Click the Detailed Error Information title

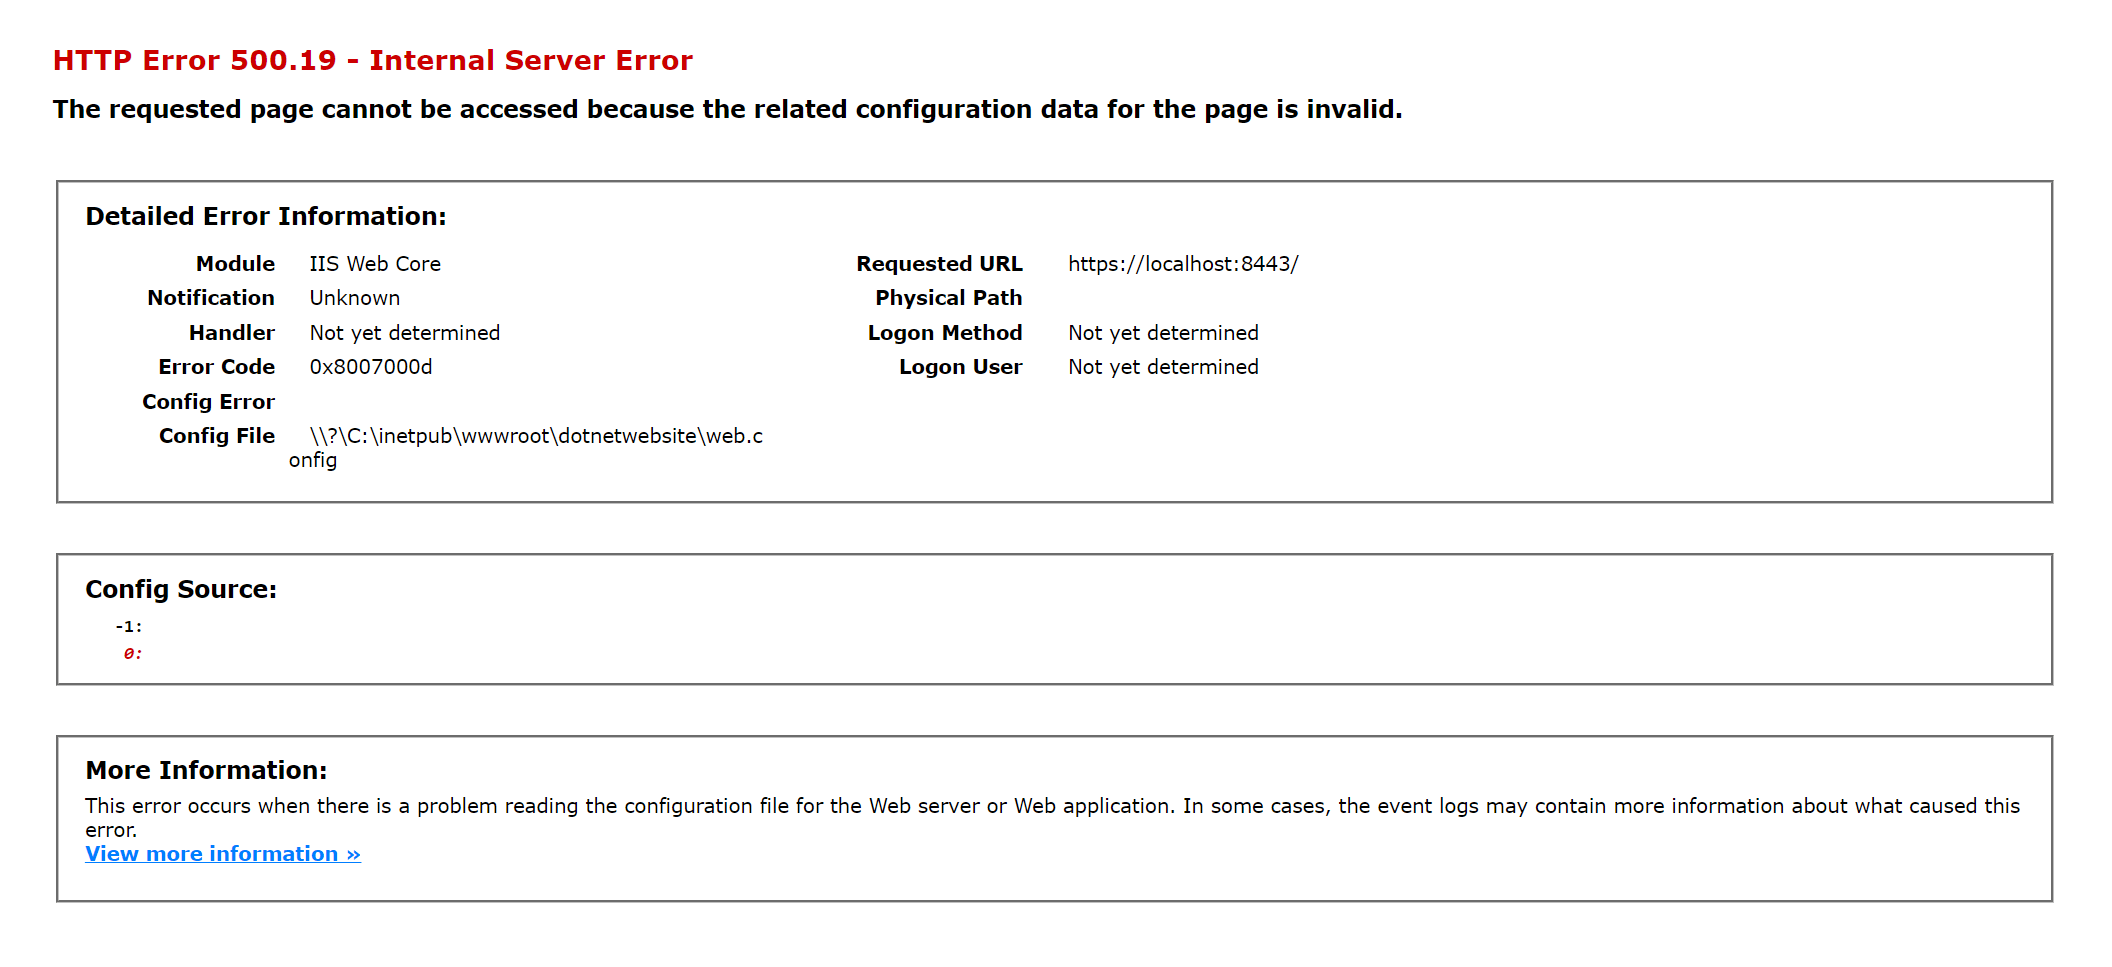[265, 215]
